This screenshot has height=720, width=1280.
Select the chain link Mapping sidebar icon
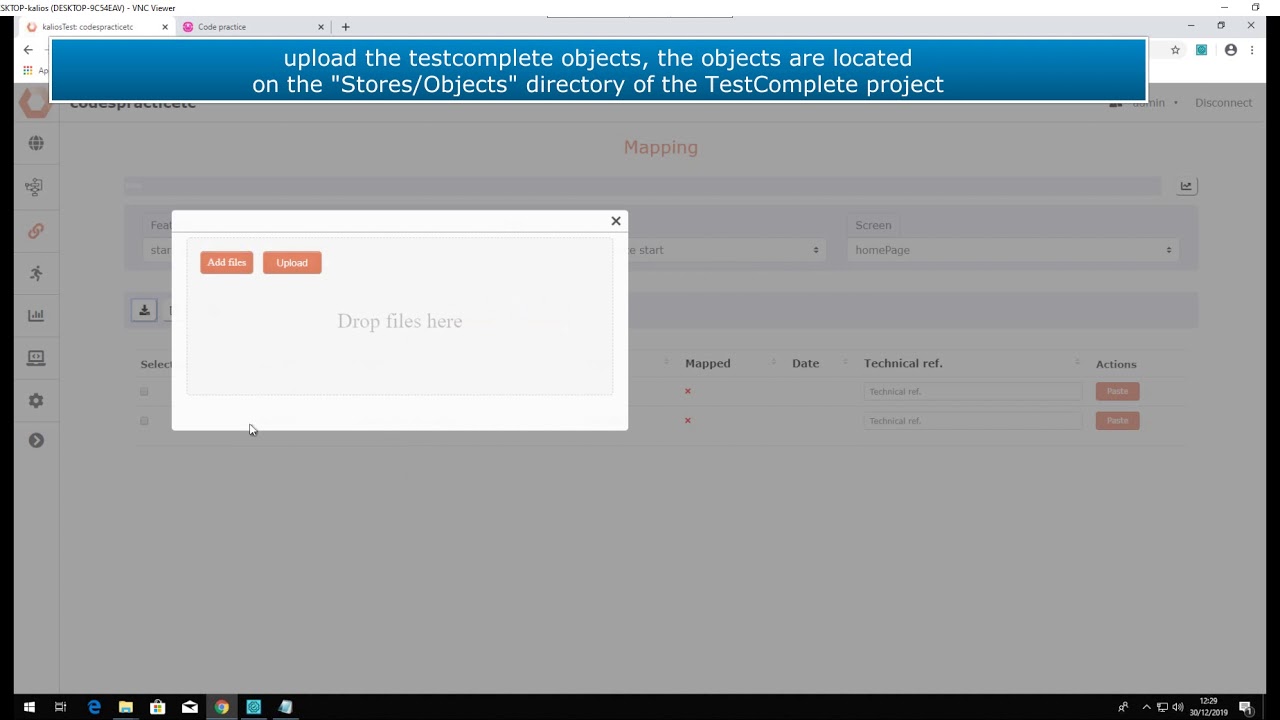pos(36,231)
